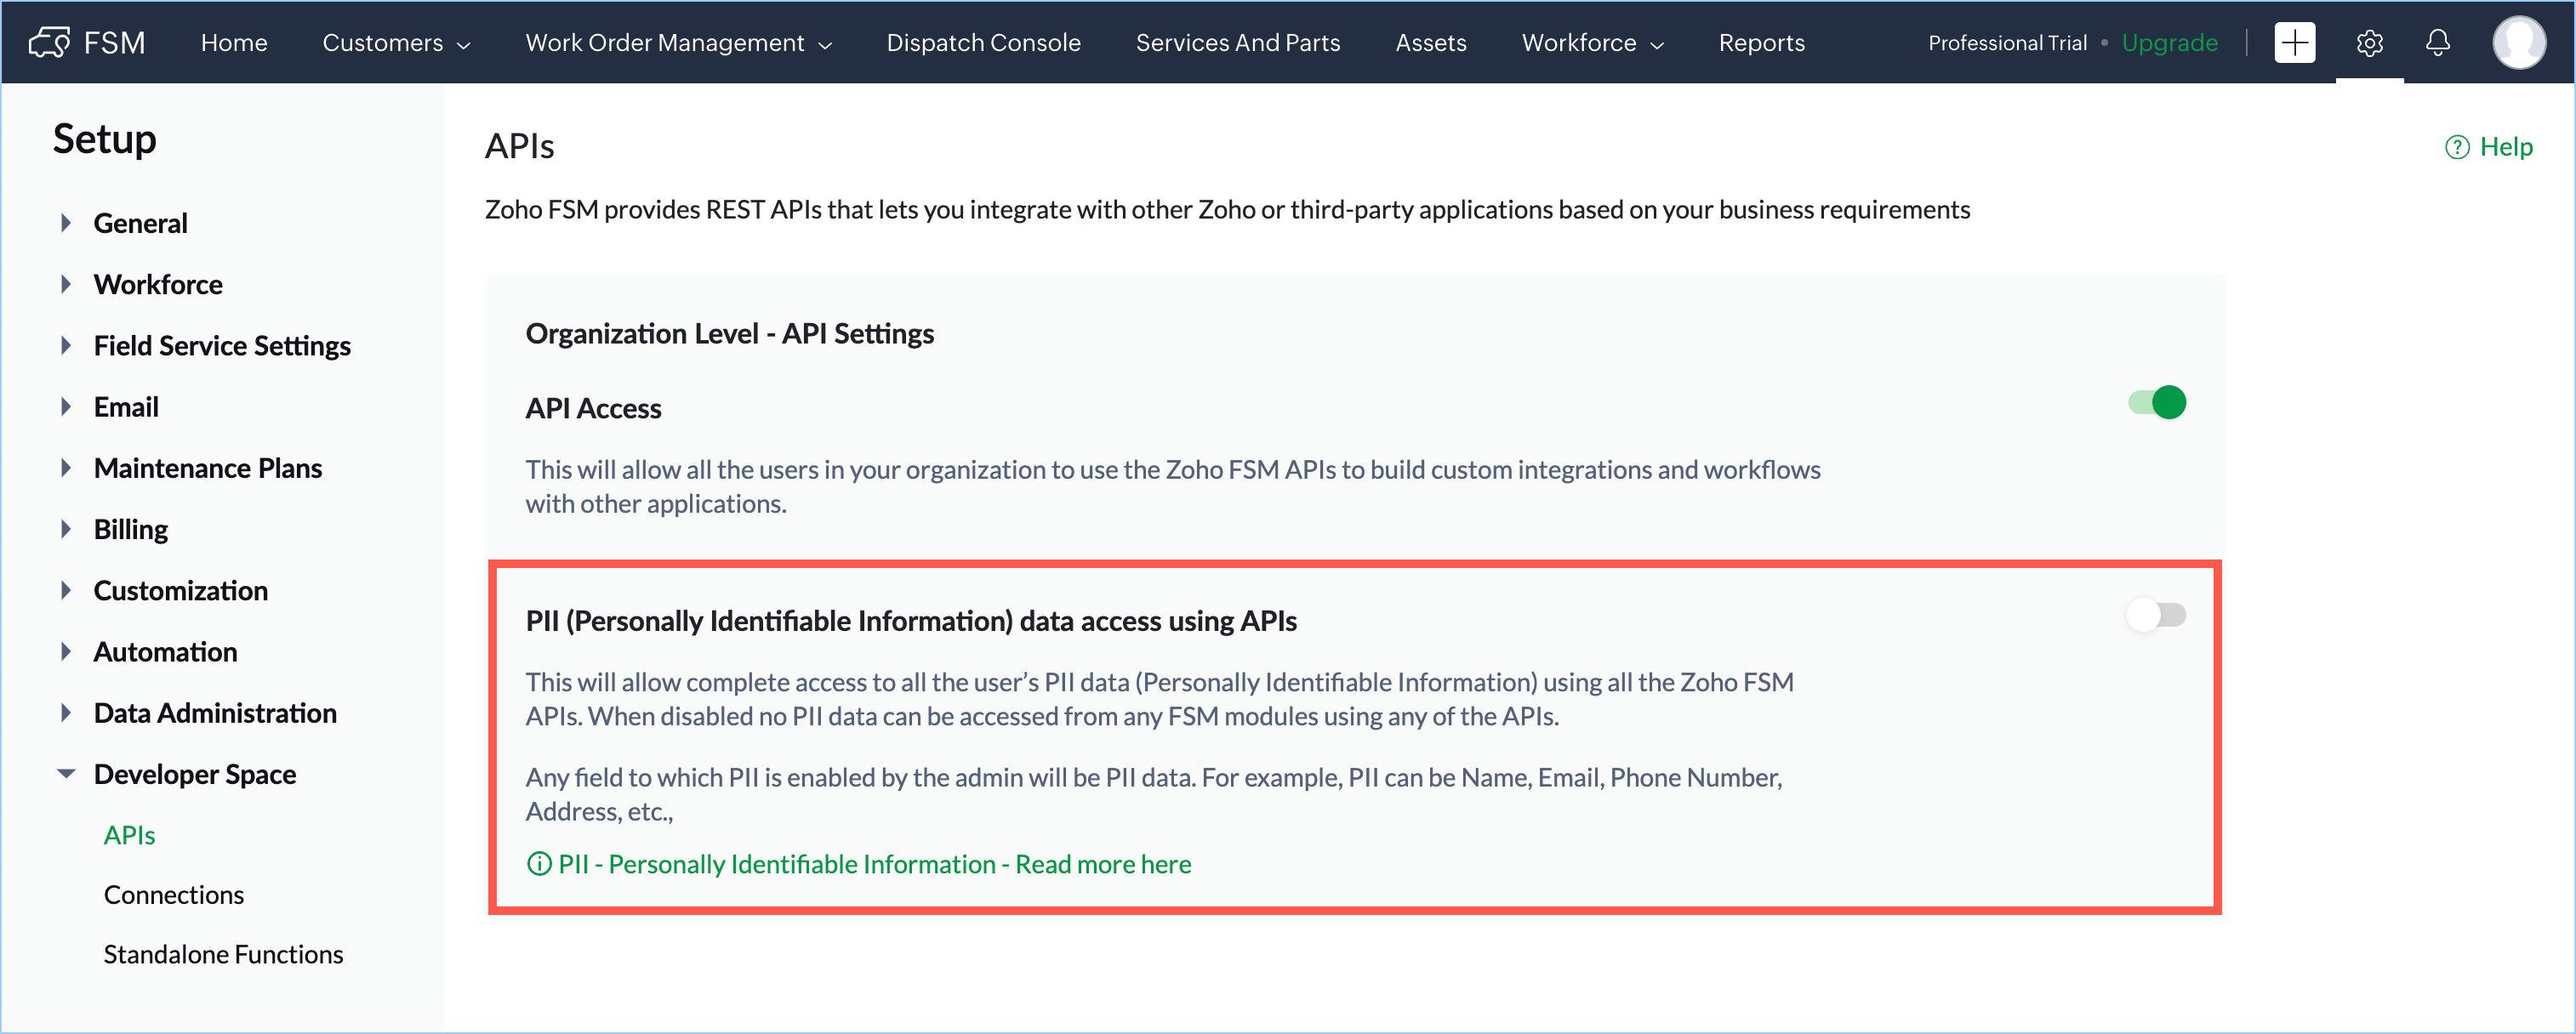Open PII Read more here link
This screenshot has width=2576, height=1034.
point(1103,864)
